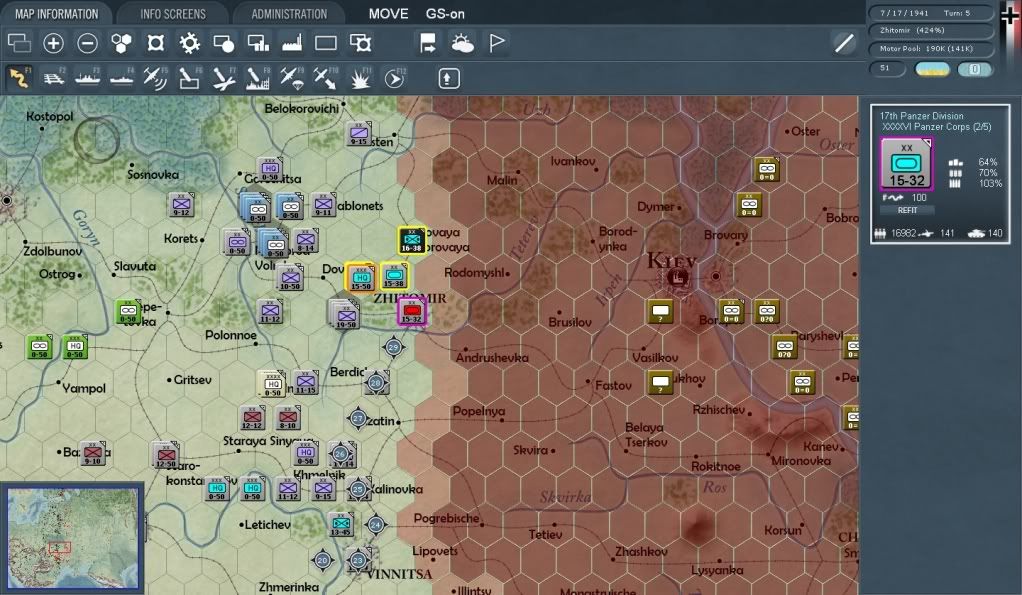Image resolution: width=1022 pixels, height=595 pixels.
Task: Click the REFIT button
Action: (x=907, y=210)
